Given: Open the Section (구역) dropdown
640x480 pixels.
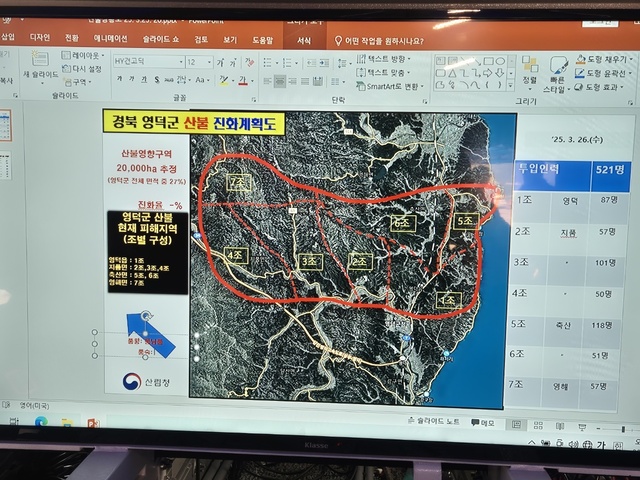Looking at the screenshot, I should pyautogui.click(x=78, y=82).
